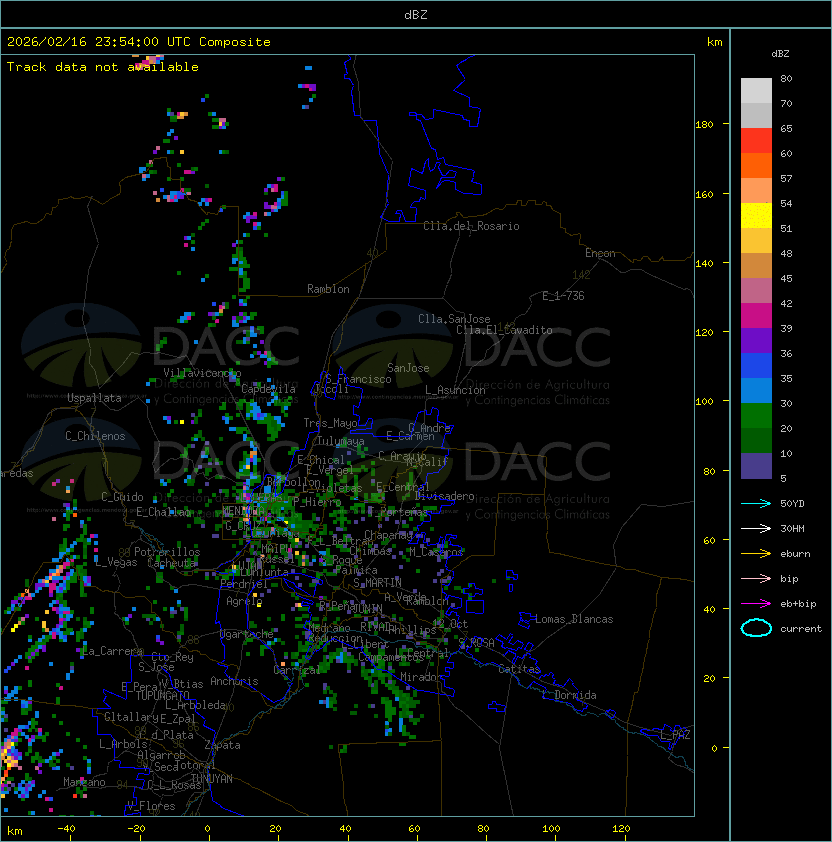Viewport: 832px width, 842px height.
Task: Click the 'TUNUYAN' map label
Action: (x=212, y=779)
